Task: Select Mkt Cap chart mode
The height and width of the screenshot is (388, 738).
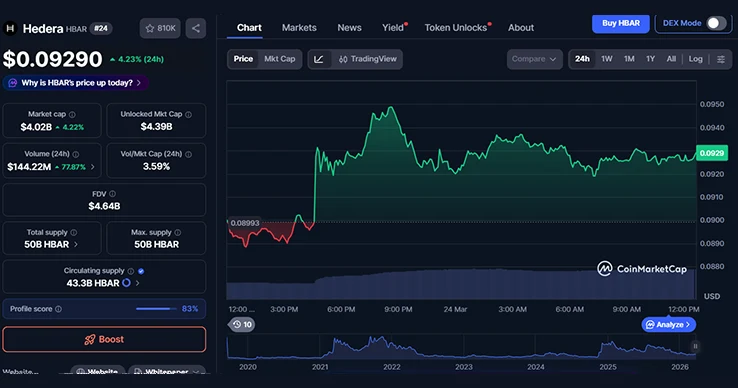Action: 280,59
